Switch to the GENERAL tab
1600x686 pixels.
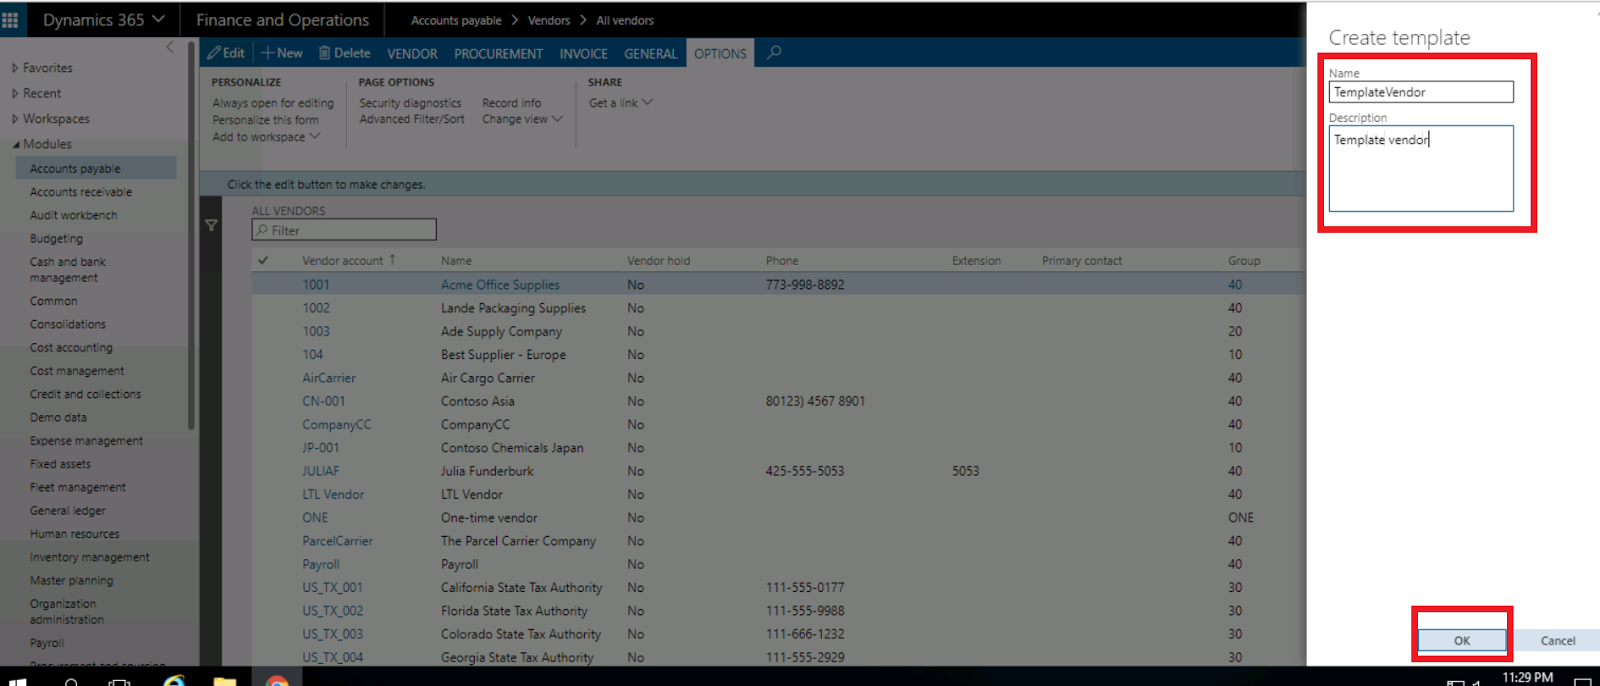[x=650, y=54]
